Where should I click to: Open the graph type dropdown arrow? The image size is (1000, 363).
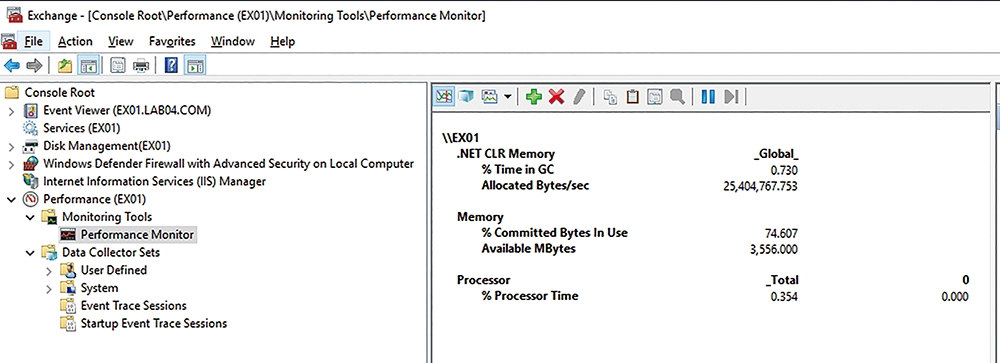(507, 97)
